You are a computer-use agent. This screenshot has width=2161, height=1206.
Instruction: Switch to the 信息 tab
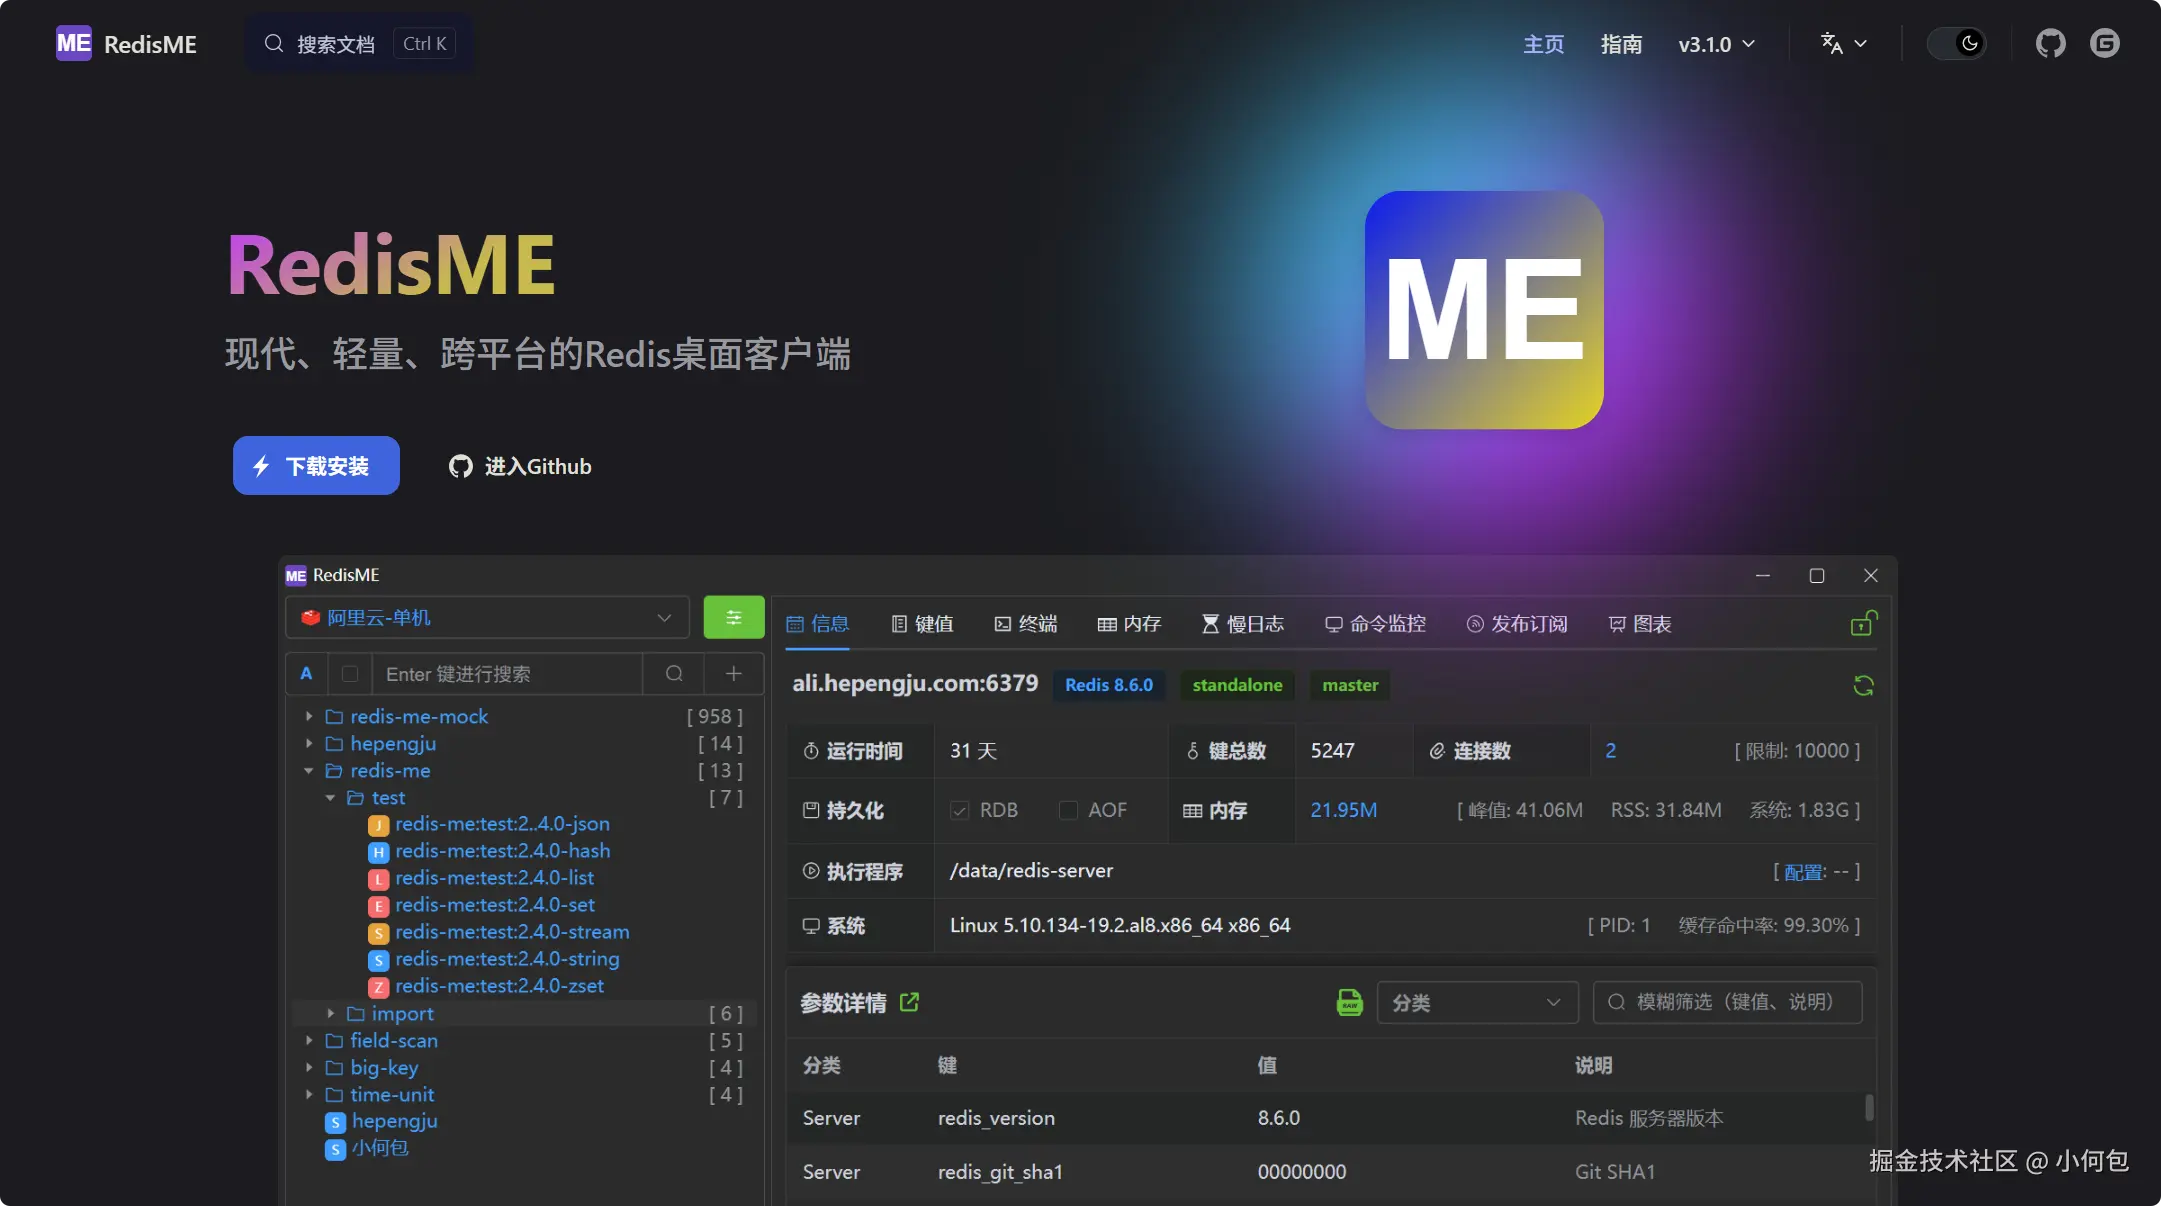pyautogui.click(x=817, y=624)
